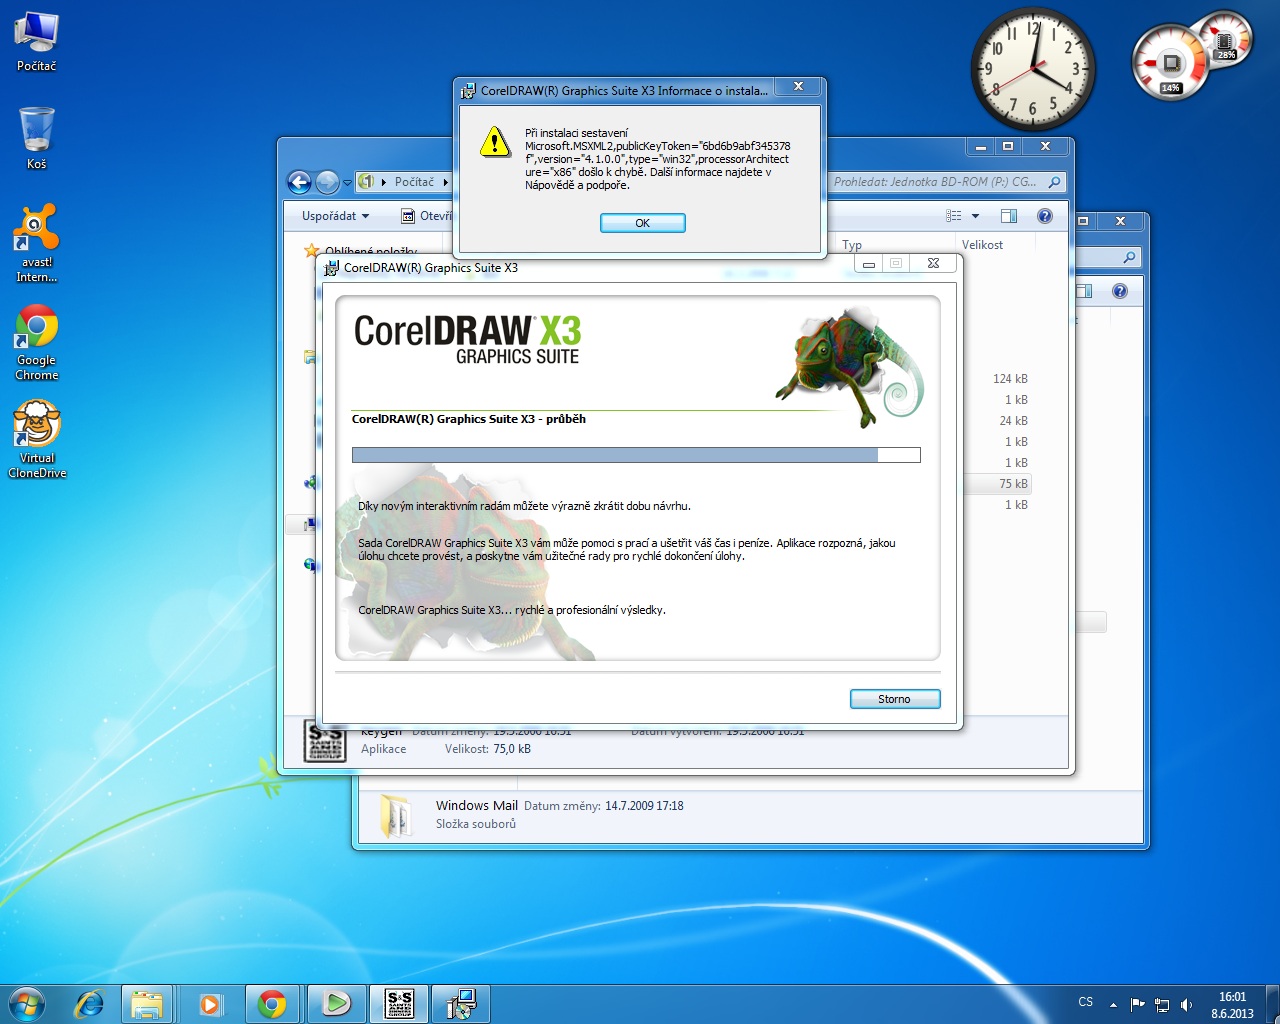Select the file row sized 124 kB

[1010, 379]
